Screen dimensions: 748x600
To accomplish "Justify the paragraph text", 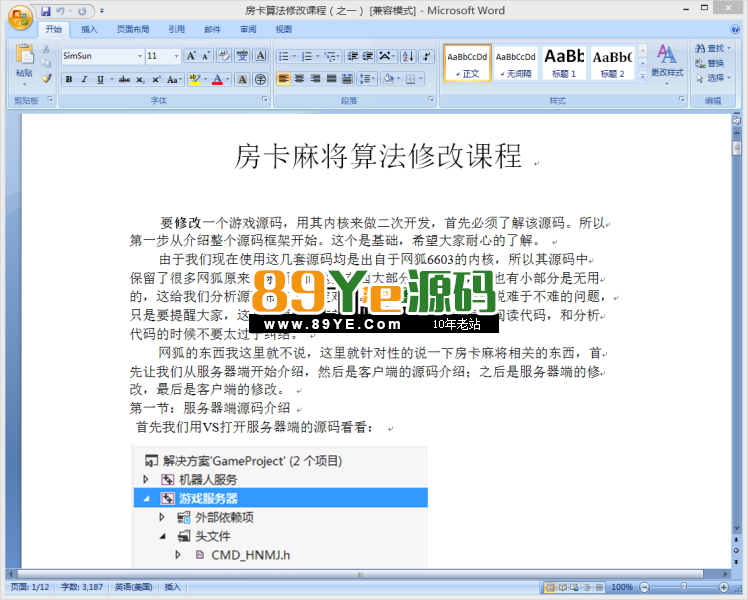I will [x=332, y=79].
